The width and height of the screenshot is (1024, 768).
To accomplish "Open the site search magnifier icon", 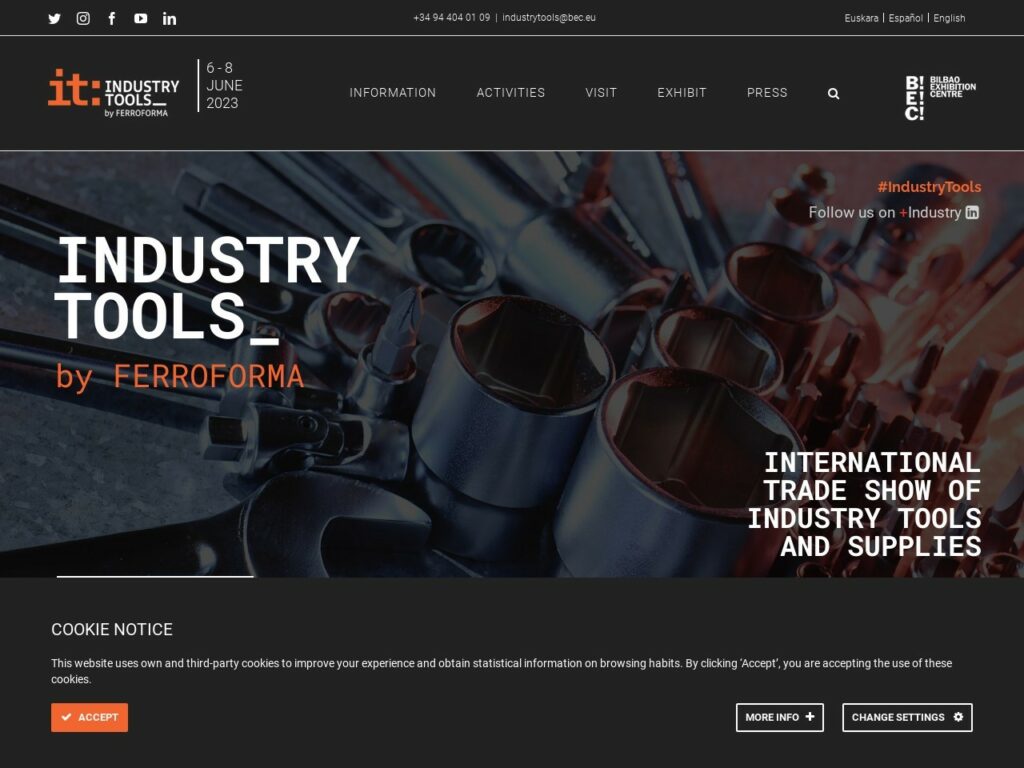I will pyautogui.click(x=833, y=93).
